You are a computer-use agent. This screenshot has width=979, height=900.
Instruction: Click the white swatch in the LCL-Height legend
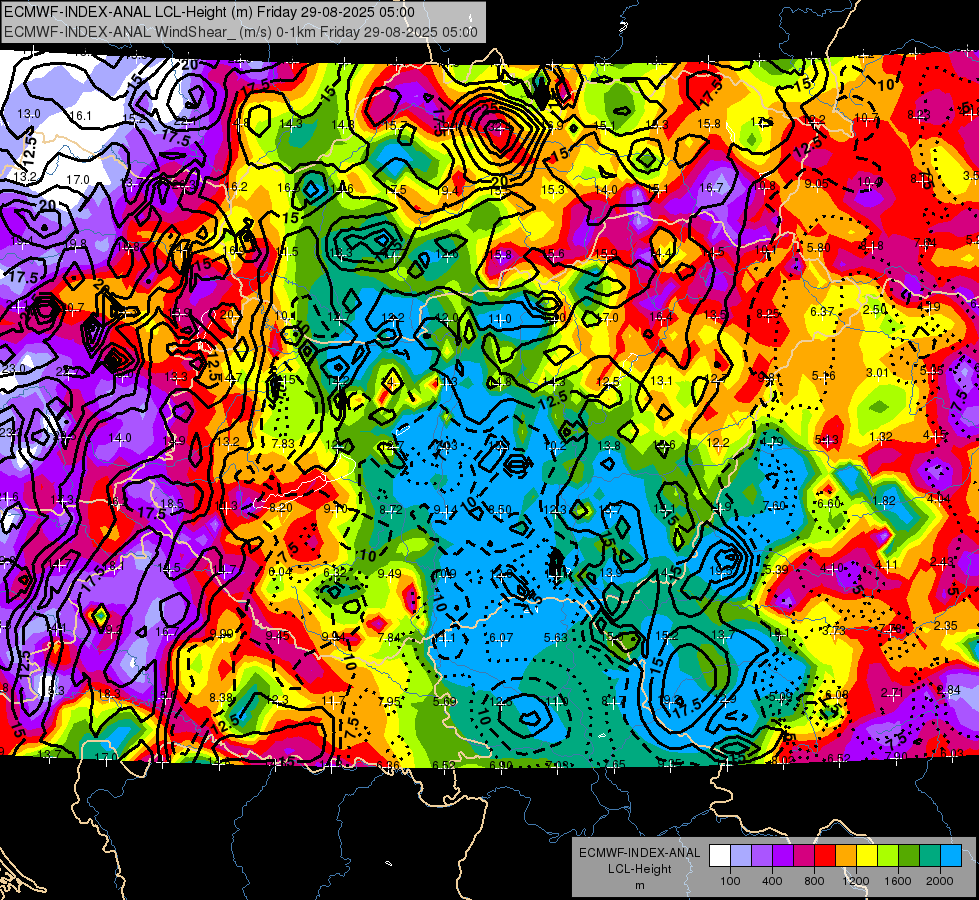pos(720,856)
